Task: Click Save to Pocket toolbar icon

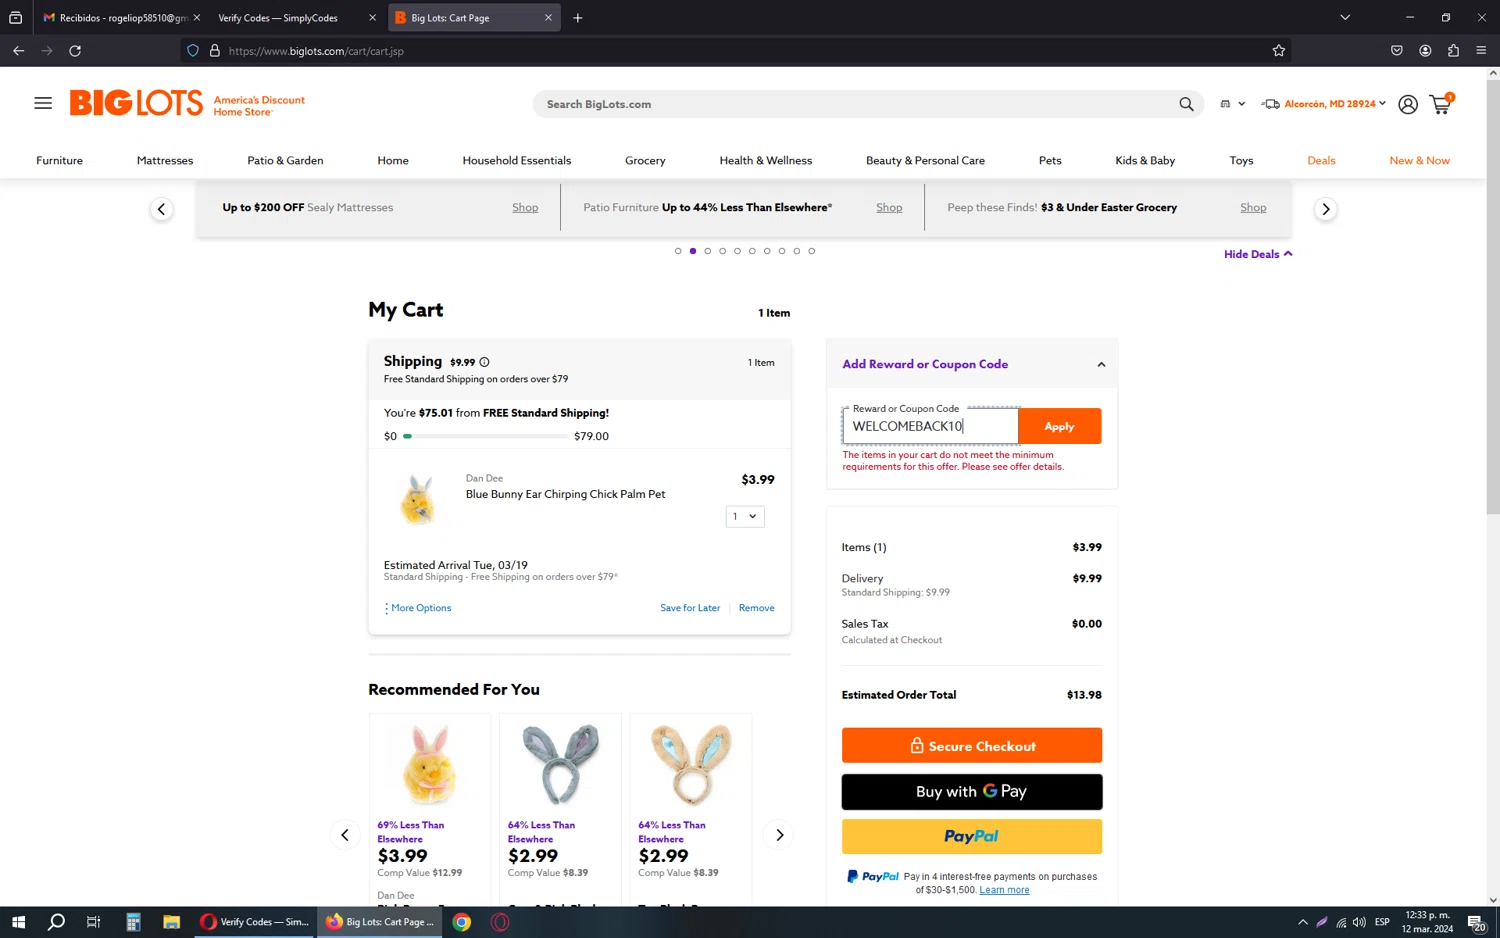Action: (x=1397, y=51)
